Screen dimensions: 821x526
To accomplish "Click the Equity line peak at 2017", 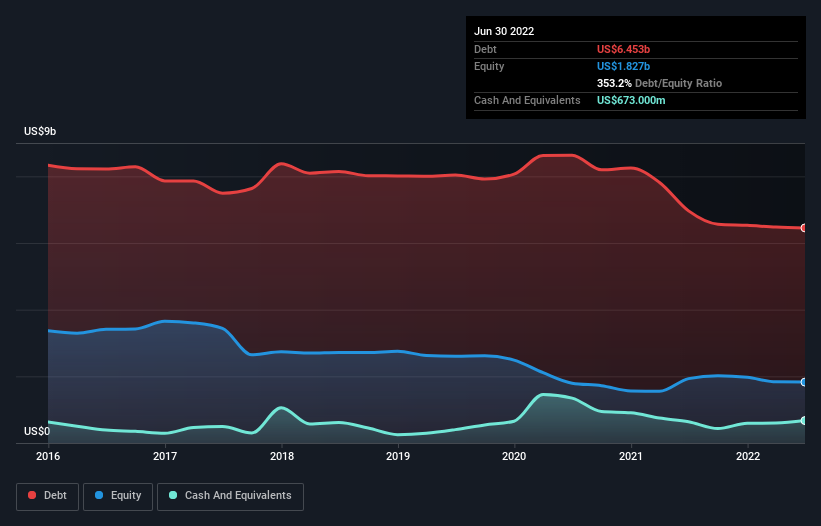I will [165, 321].
